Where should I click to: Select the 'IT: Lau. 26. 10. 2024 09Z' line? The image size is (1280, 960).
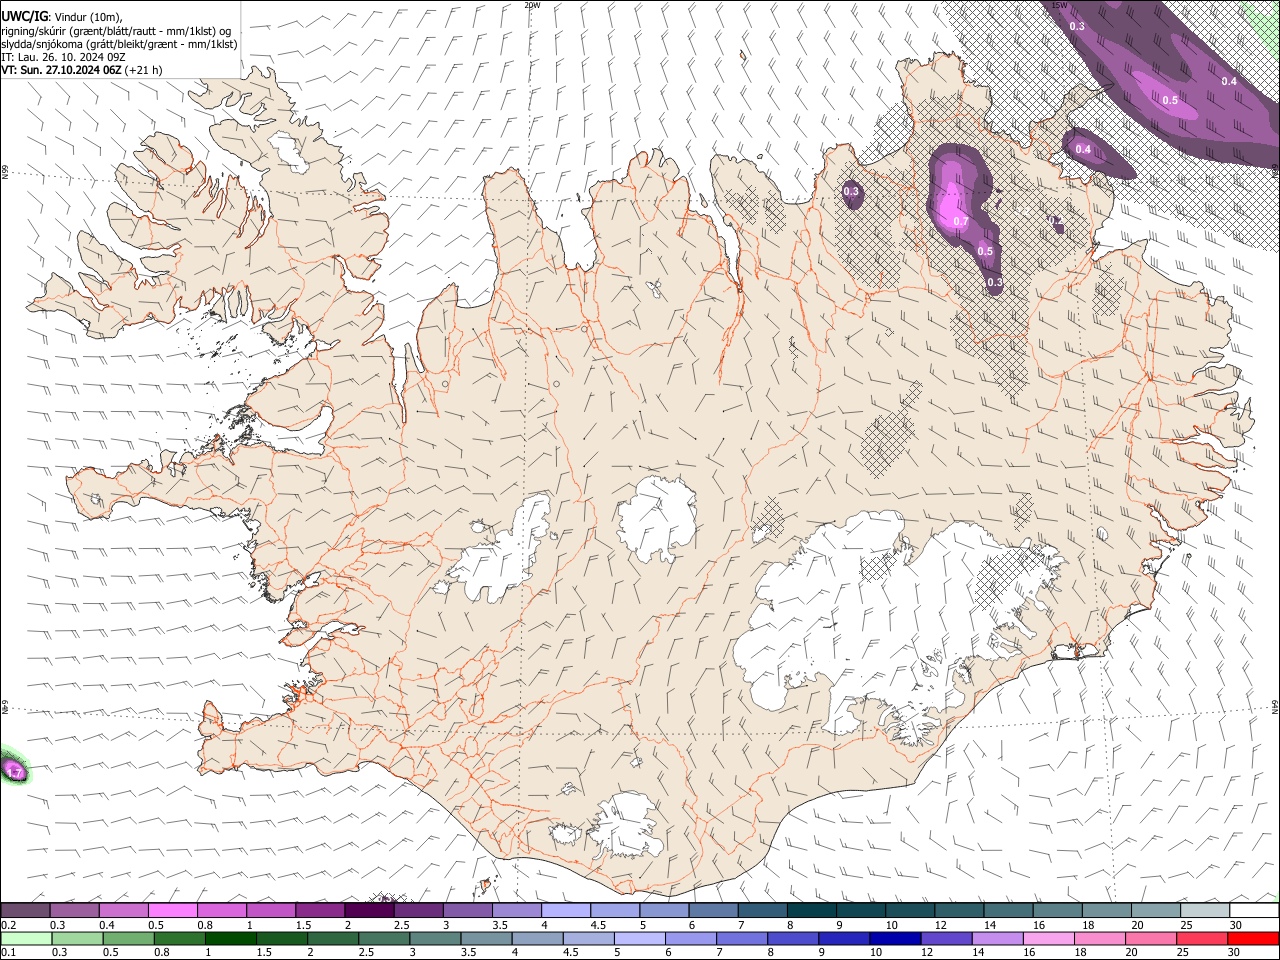(63, 57)
